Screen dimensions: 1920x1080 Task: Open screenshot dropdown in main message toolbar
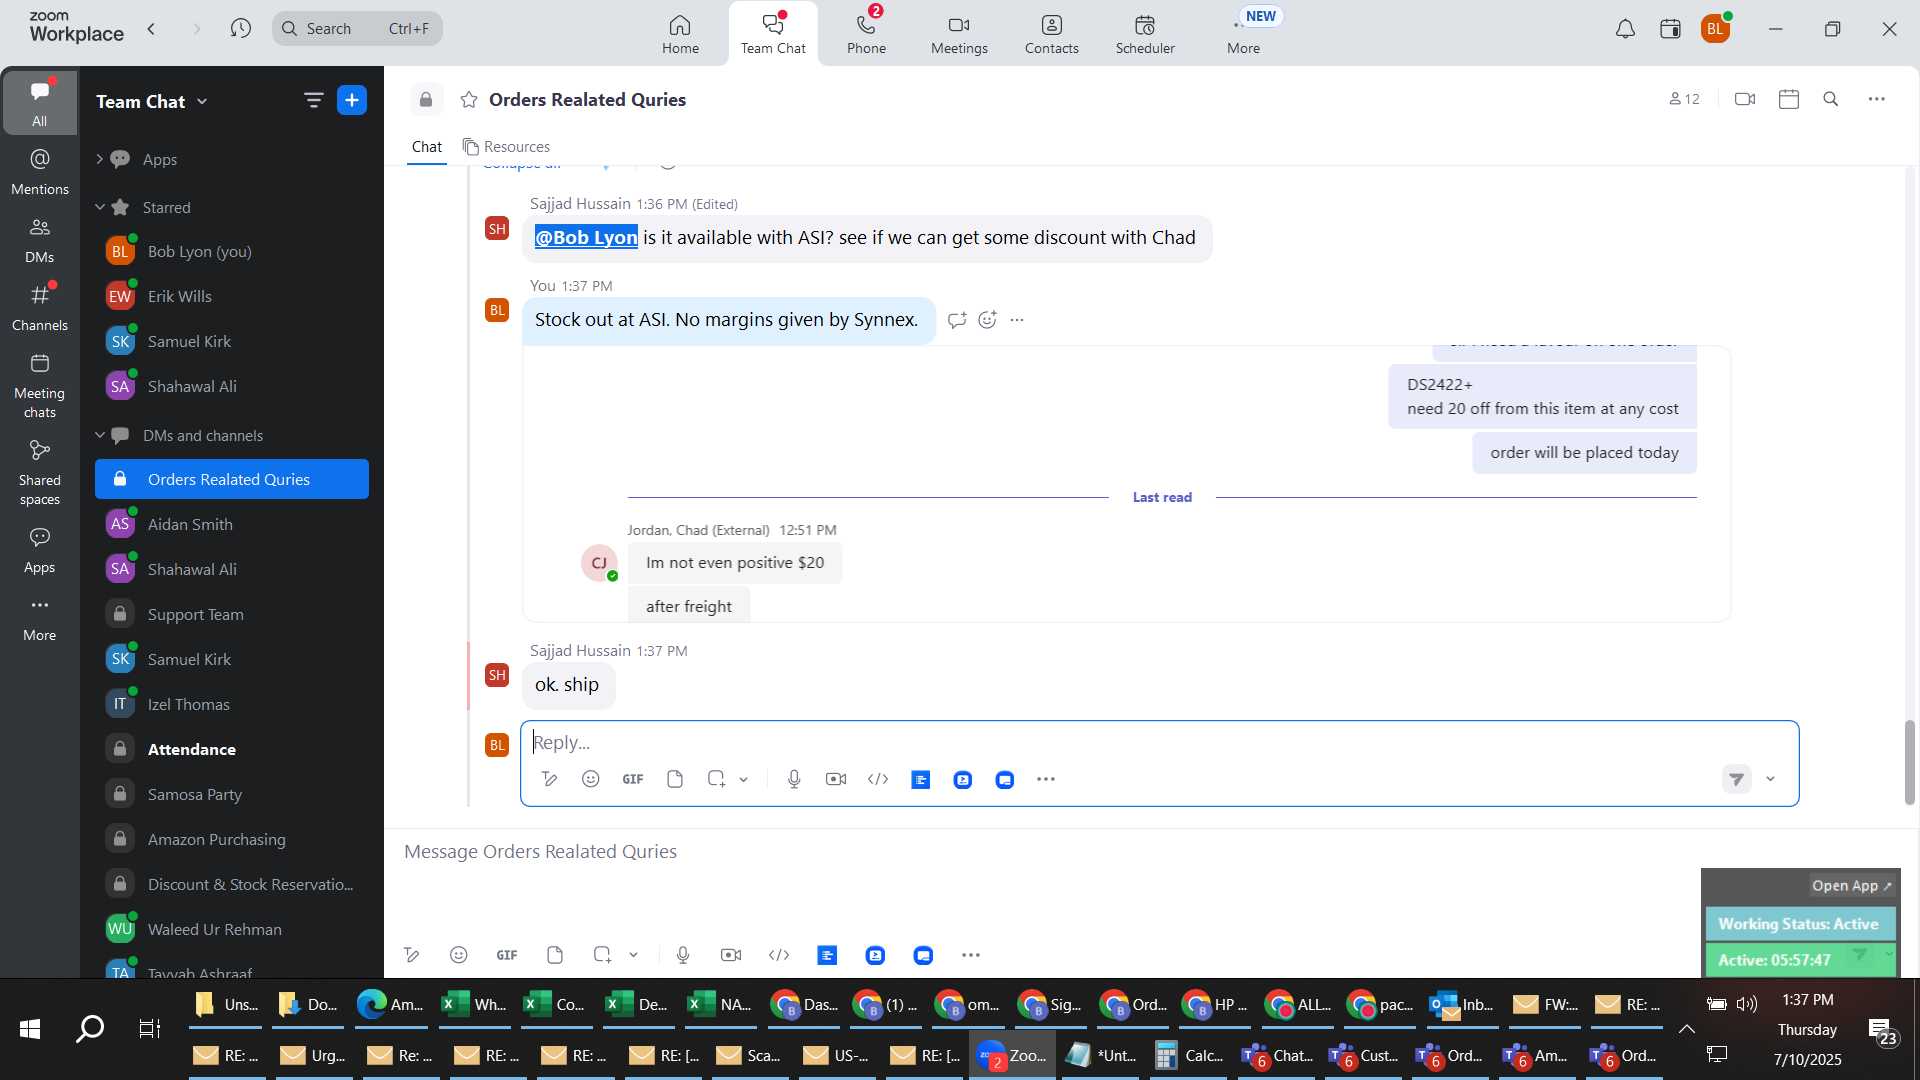tap(634, 956)
